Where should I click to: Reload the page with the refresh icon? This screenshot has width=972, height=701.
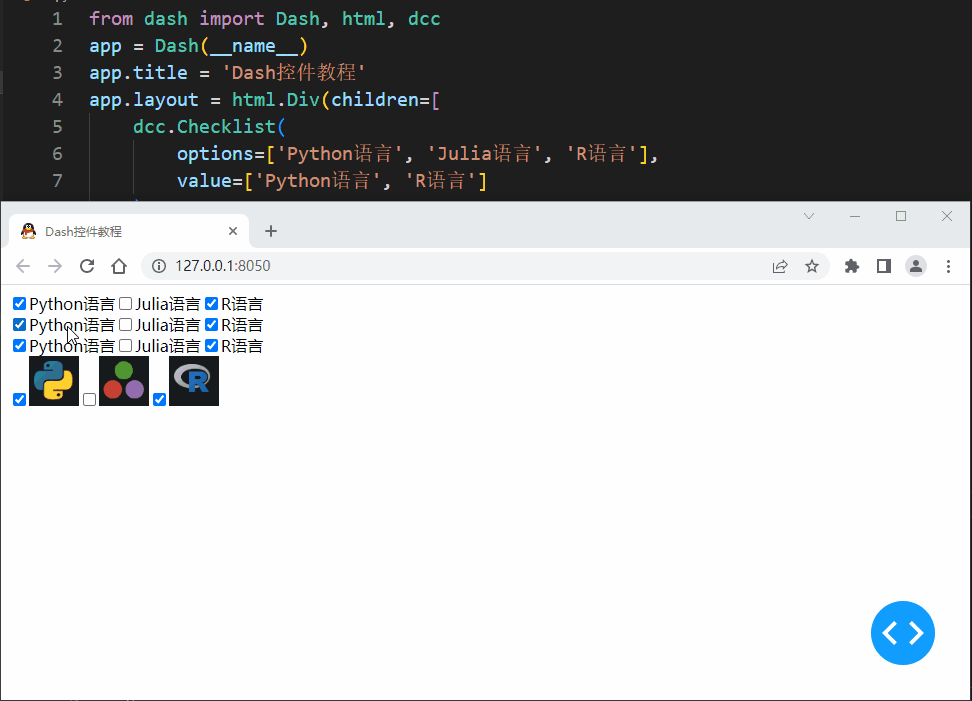pyautogui.click(x=87, y=266)
